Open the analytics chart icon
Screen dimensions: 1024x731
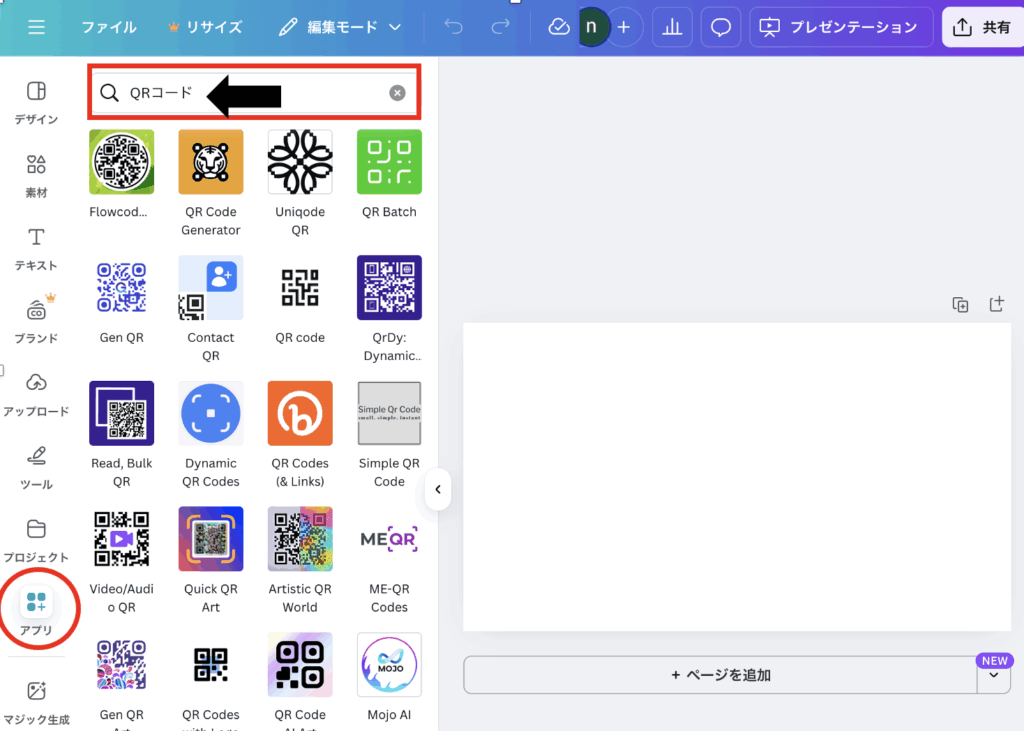point(672,27)
